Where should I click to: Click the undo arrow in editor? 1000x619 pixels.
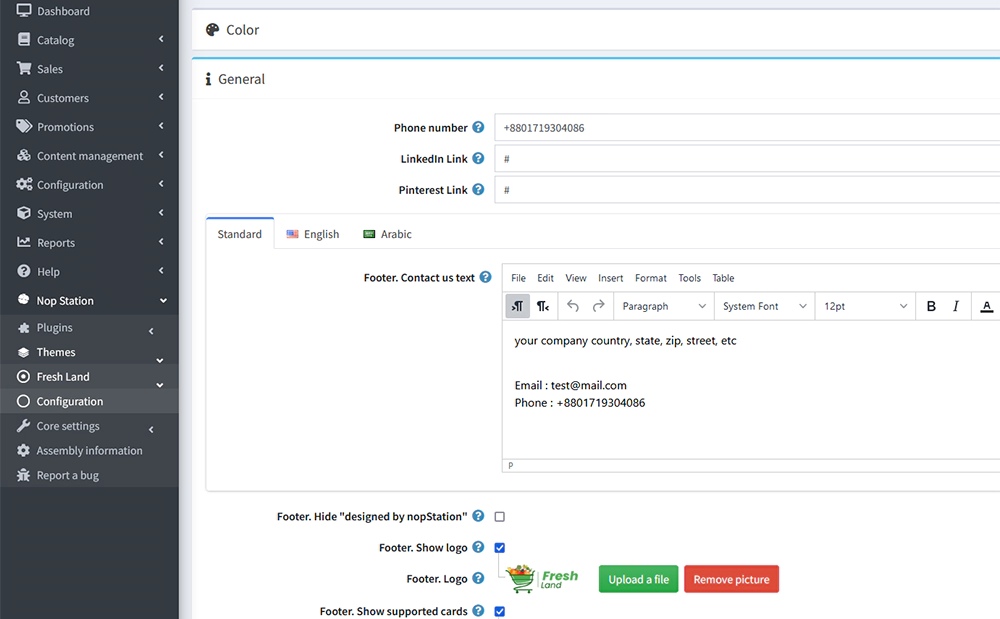point(573,306)
